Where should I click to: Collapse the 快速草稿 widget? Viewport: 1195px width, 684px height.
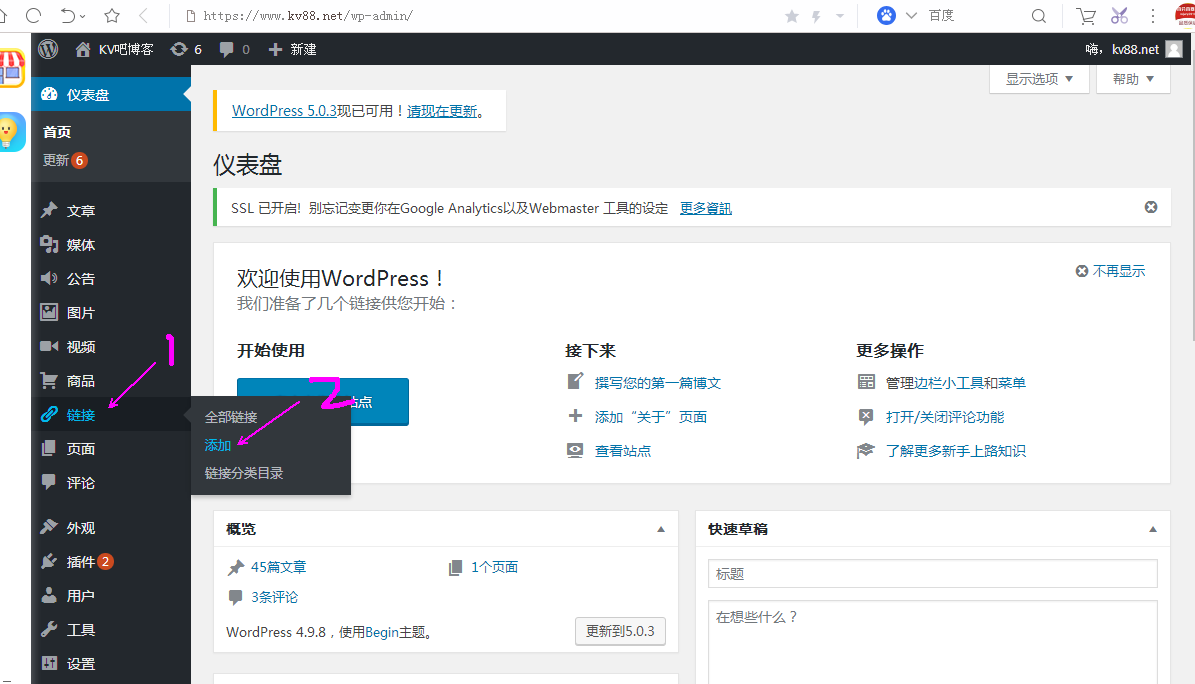[1152, 529]
